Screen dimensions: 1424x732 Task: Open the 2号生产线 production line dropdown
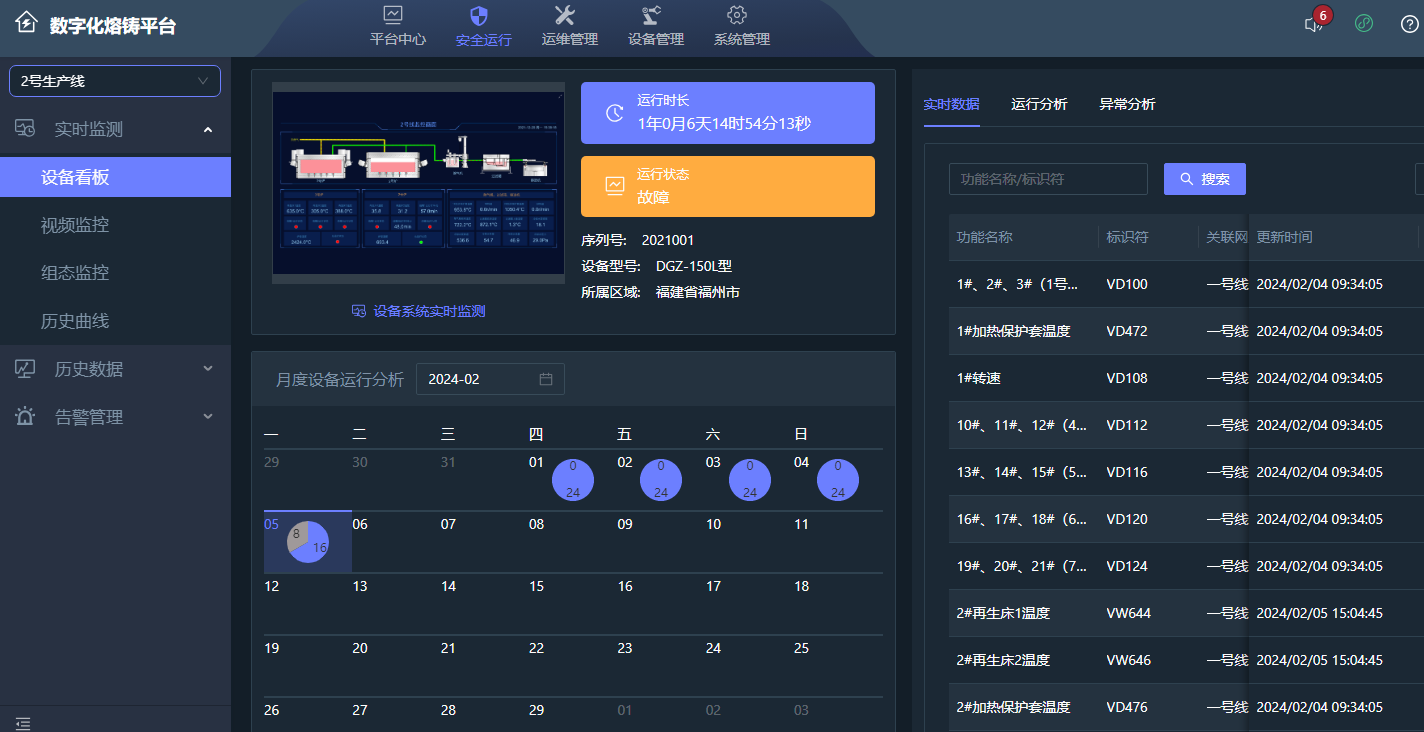tap(114, 81)
